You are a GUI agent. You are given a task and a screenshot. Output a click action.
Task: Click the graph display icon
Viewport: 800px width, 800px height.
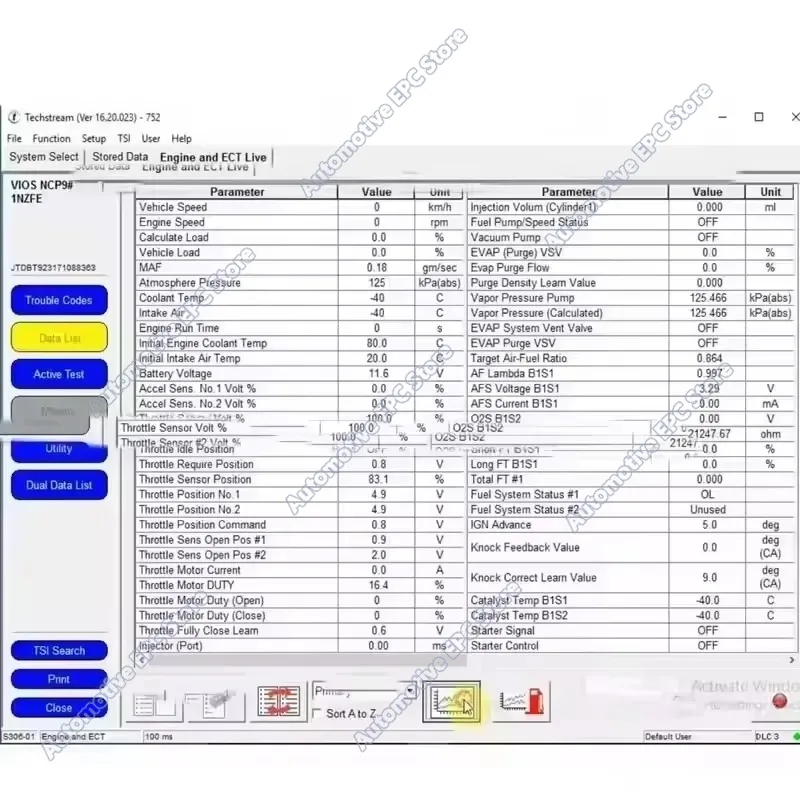point(452,702)
